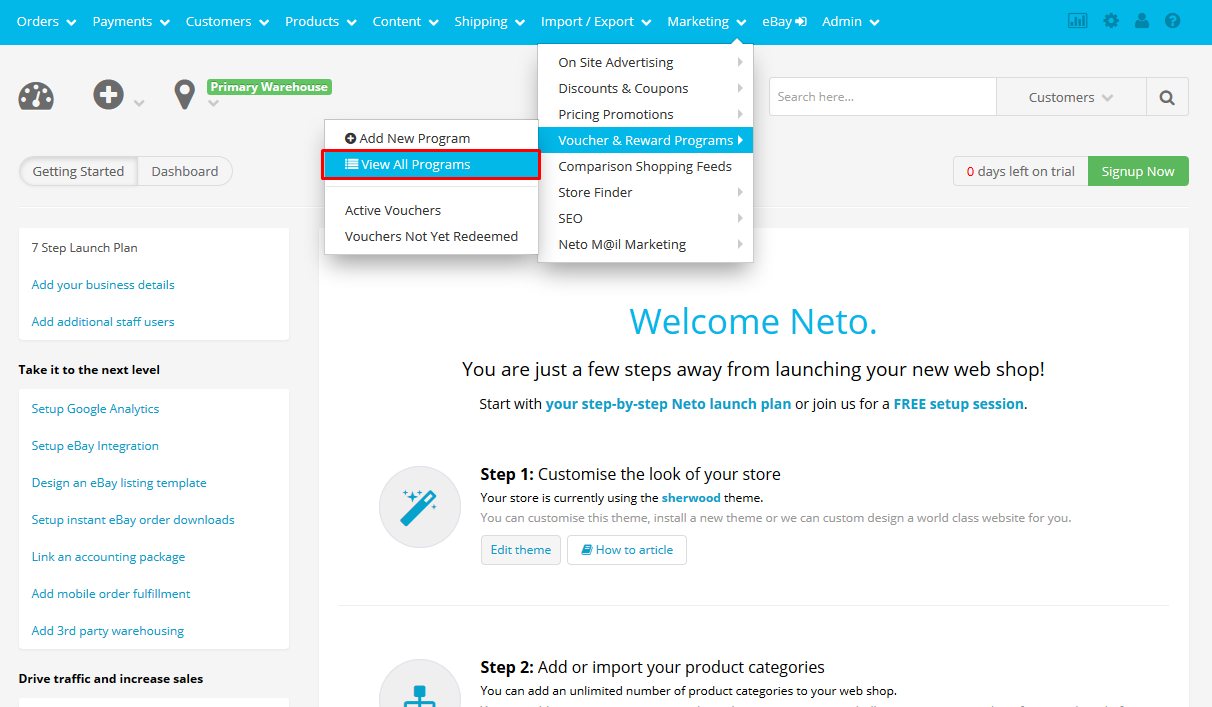Screen dimensions: 1212x707
Task: Open Add additional staff users link
Action: tap(103, 322)
